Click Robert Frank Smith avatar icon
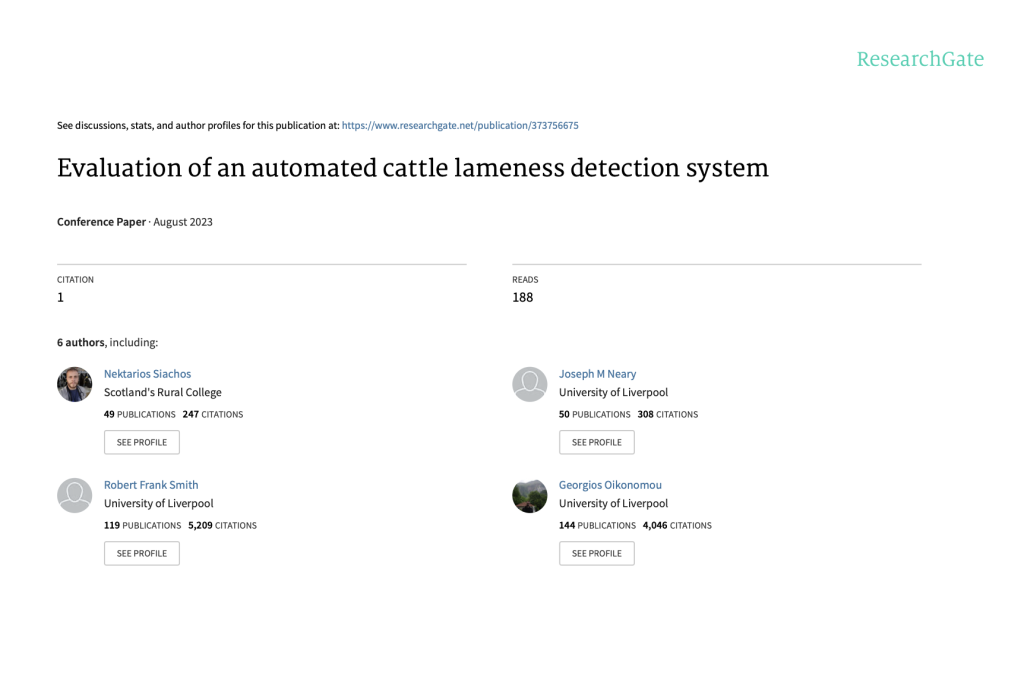This screenshot has height=683, width=1024. click(74, 495)
